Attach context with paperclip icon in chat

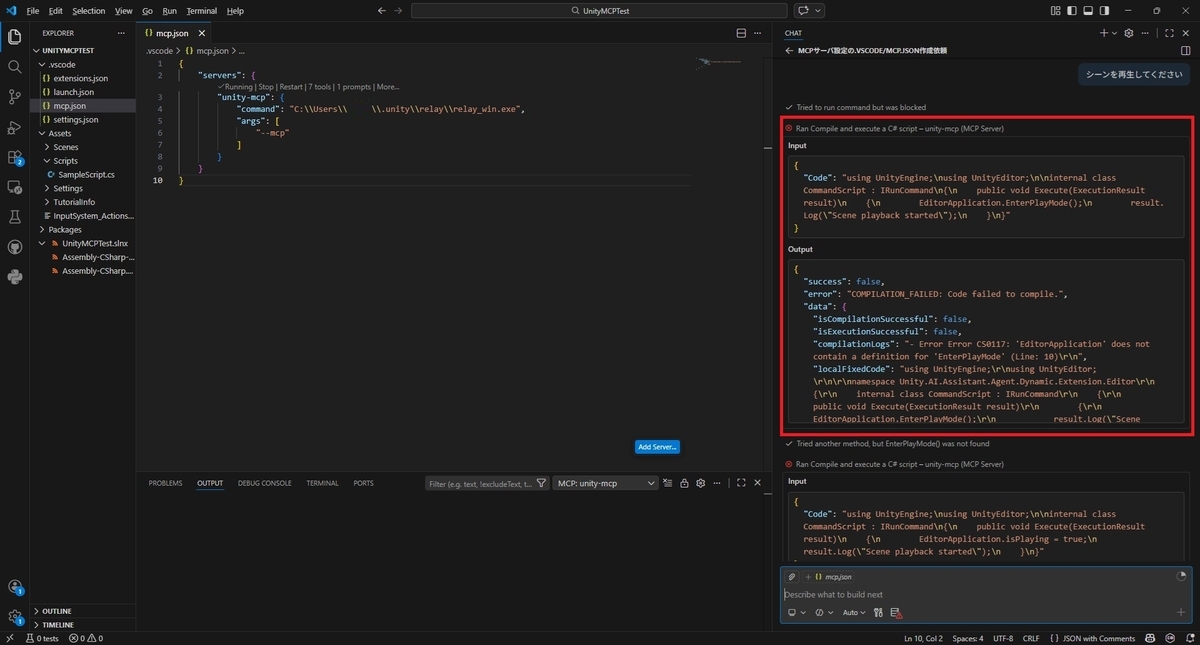(x=792, y=577)
